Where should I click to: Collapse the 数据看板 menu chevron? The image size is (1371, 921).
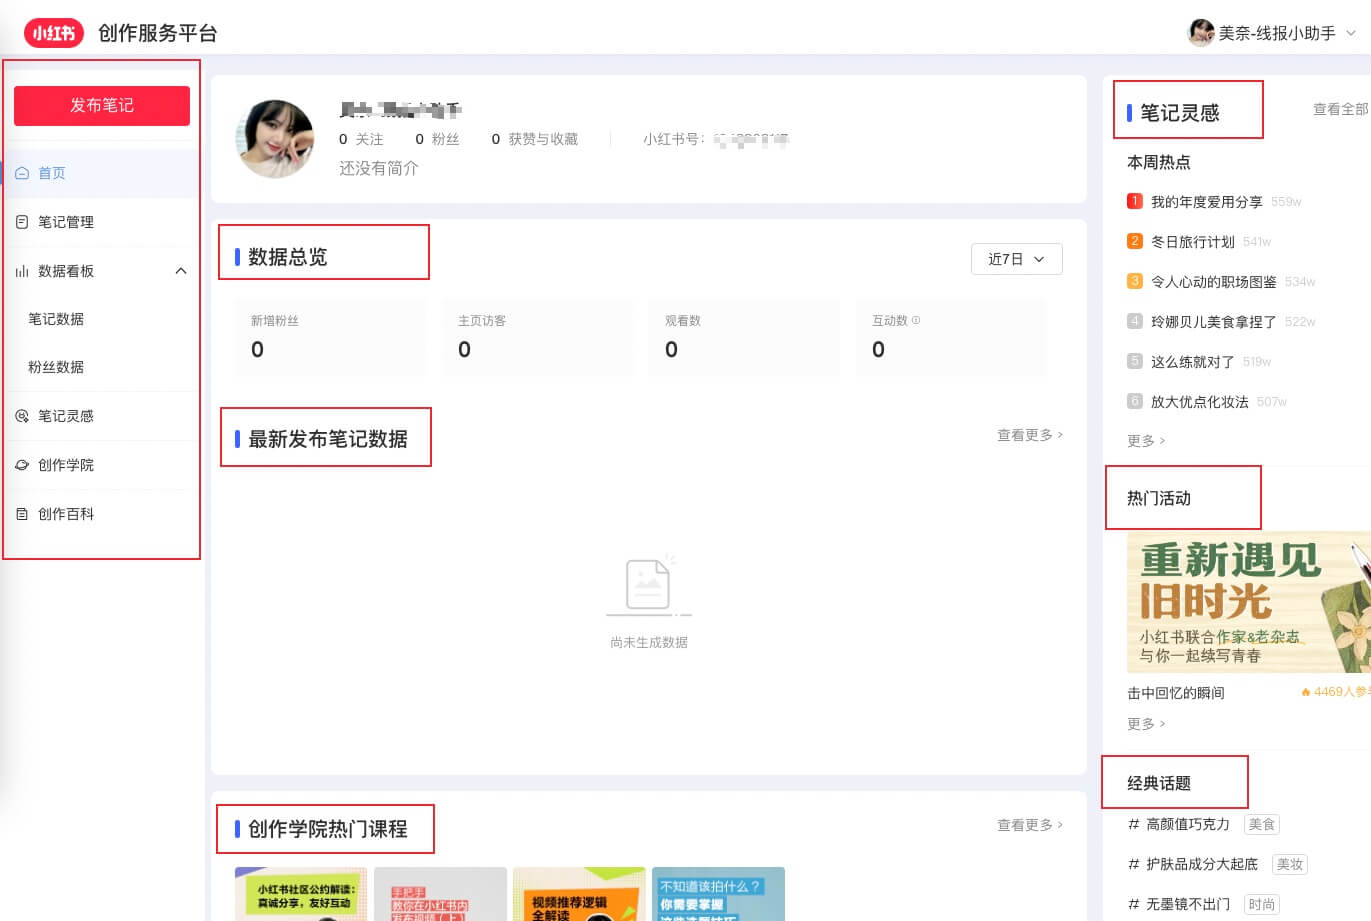pyautogui.click(x=181, y=271)
